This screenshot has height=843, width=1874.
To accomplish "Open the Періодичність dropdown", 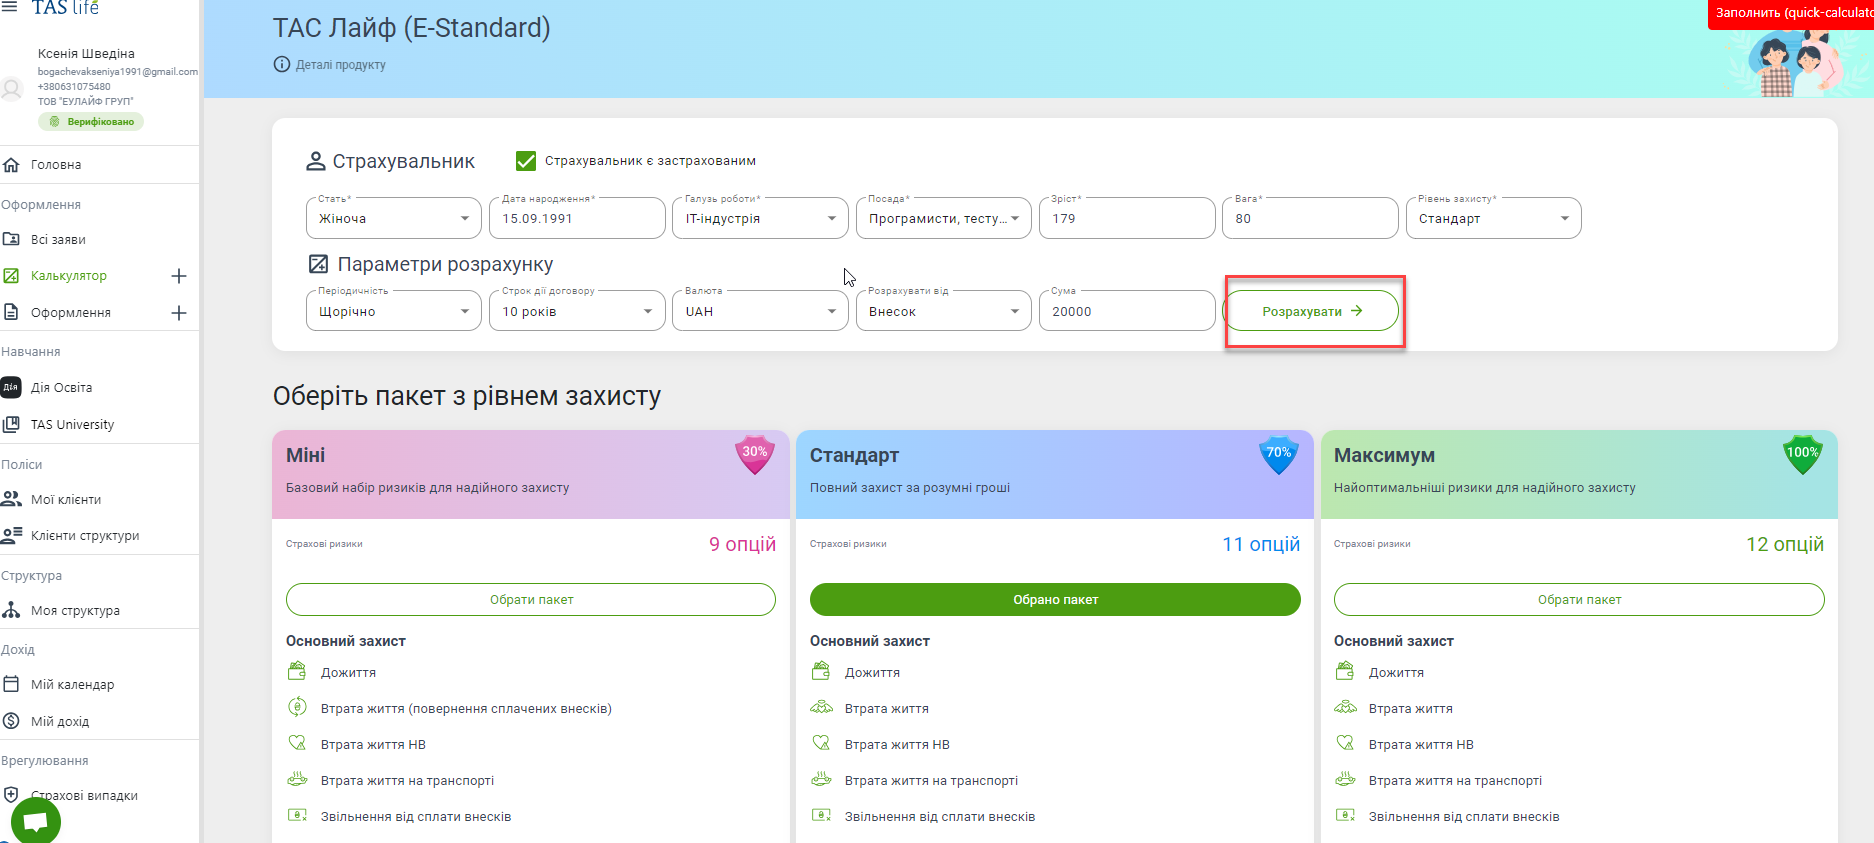I will point(393,312).
